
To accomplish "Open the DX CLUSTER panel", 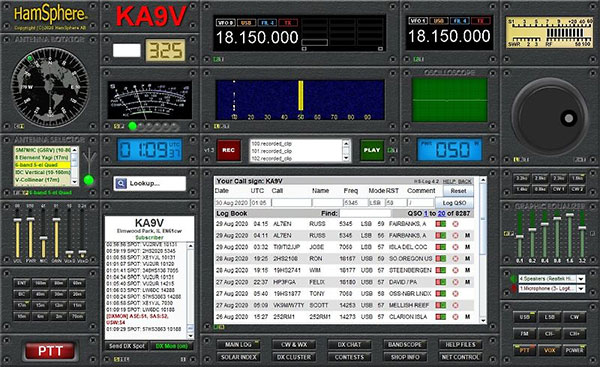I will [294, 357].
